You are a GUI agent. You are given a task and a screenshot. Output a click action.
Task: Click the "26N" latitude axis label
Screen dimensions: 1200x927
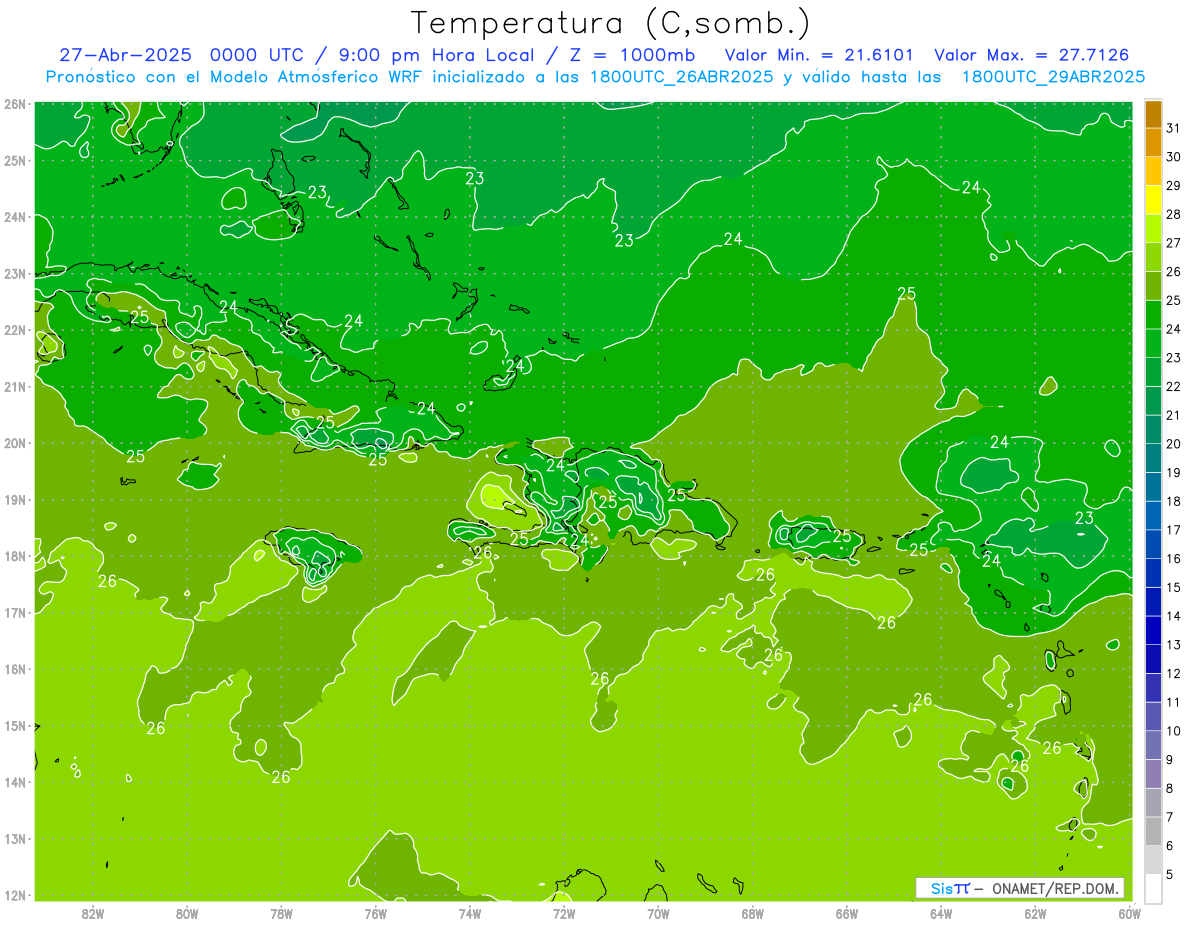[15, 104]
